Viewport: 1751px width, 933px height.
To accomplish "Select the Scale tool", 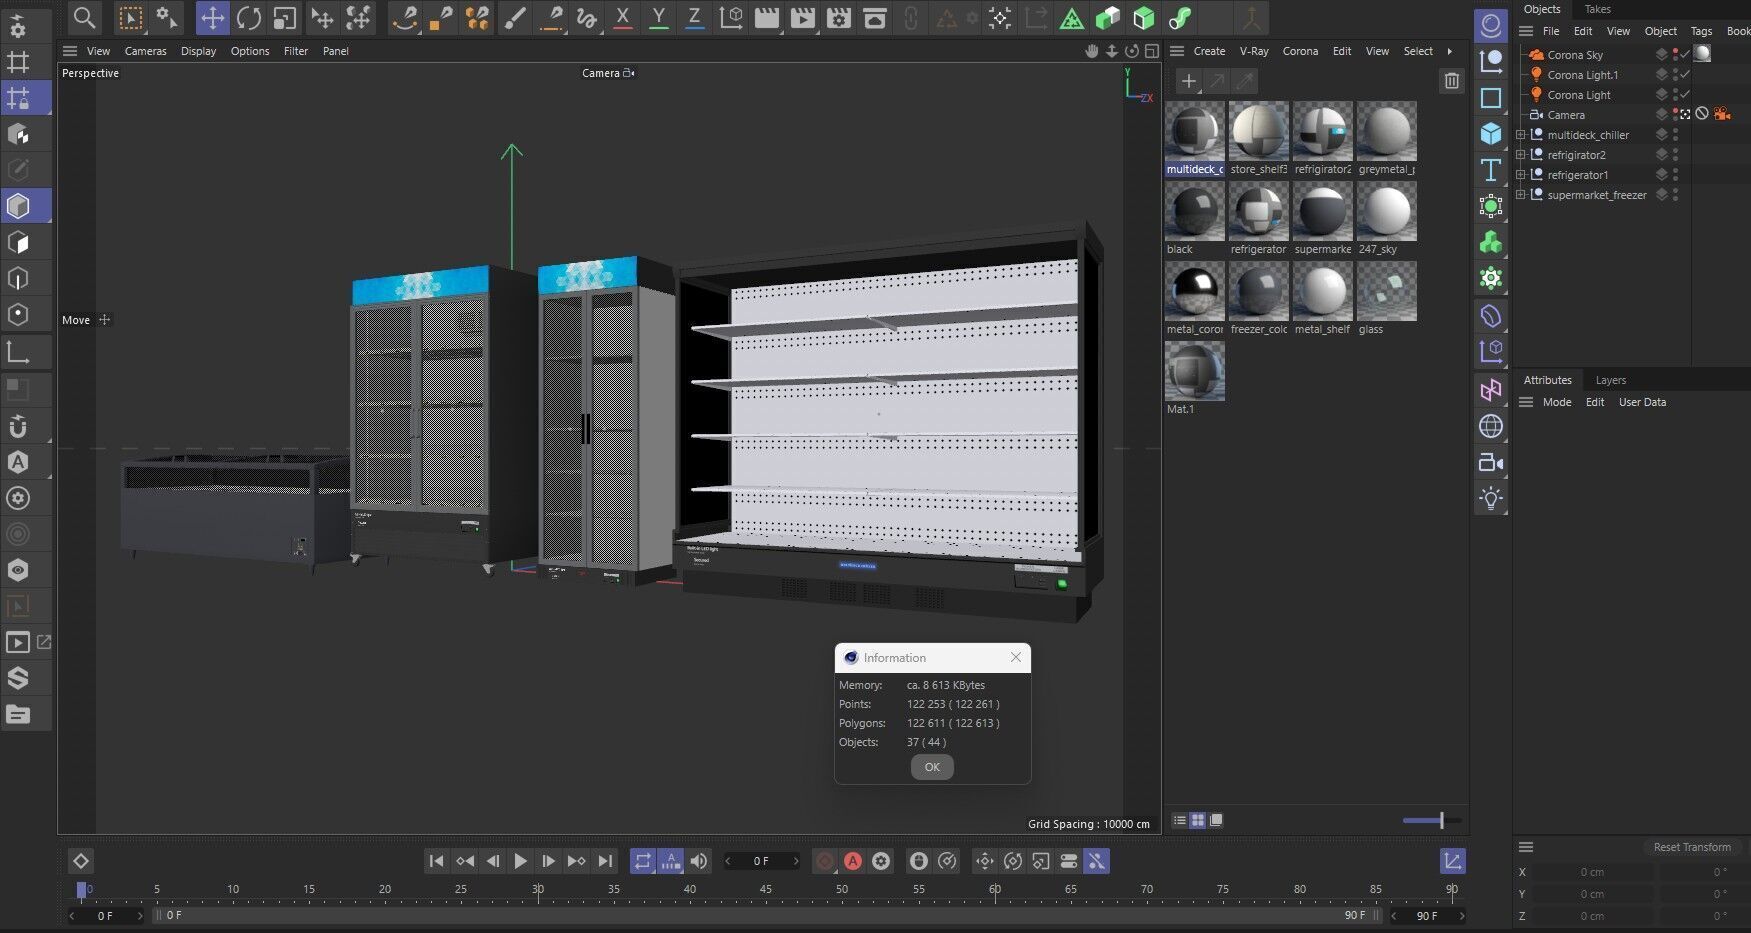I will point(285,18).
